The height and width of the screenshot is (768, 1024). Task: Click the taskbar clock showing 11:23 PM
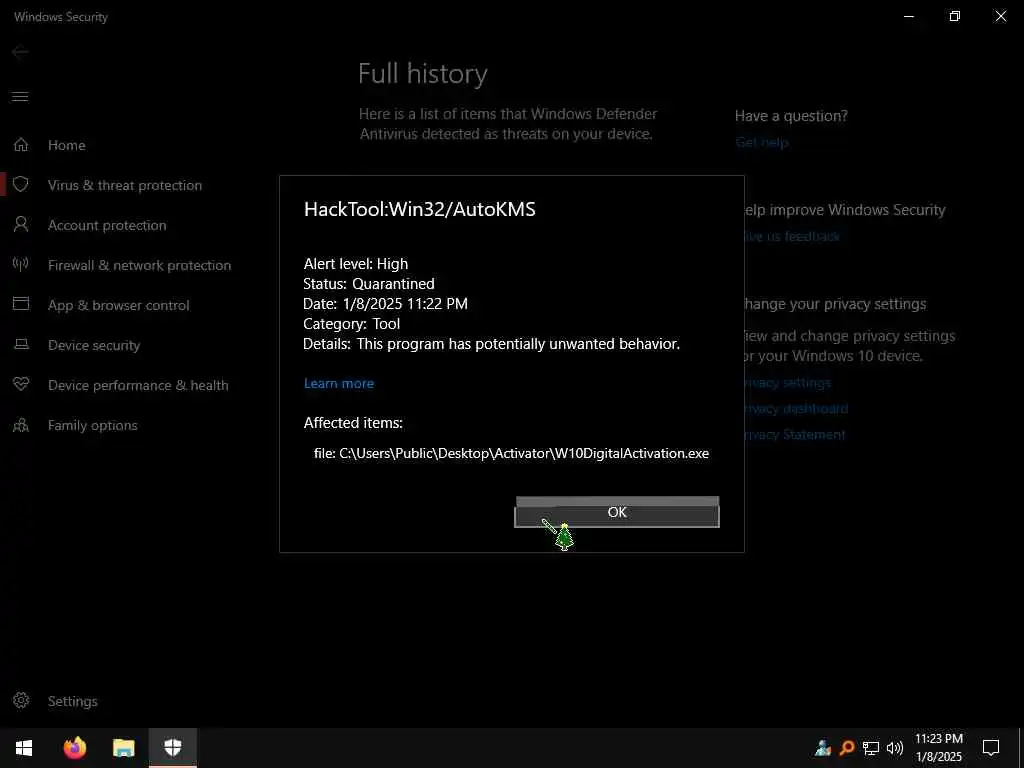click(938, 748)
